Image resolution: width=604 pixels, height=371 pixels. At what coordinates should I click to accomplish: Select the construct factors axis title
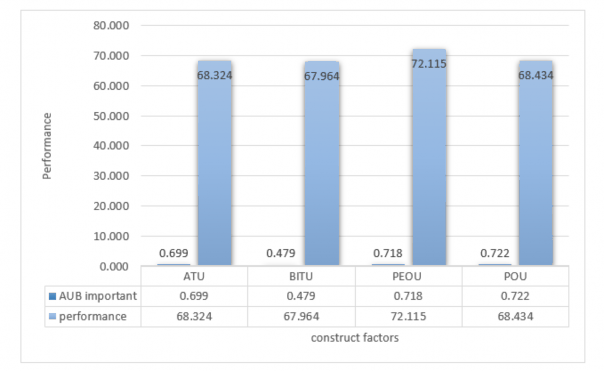(355, 338)
